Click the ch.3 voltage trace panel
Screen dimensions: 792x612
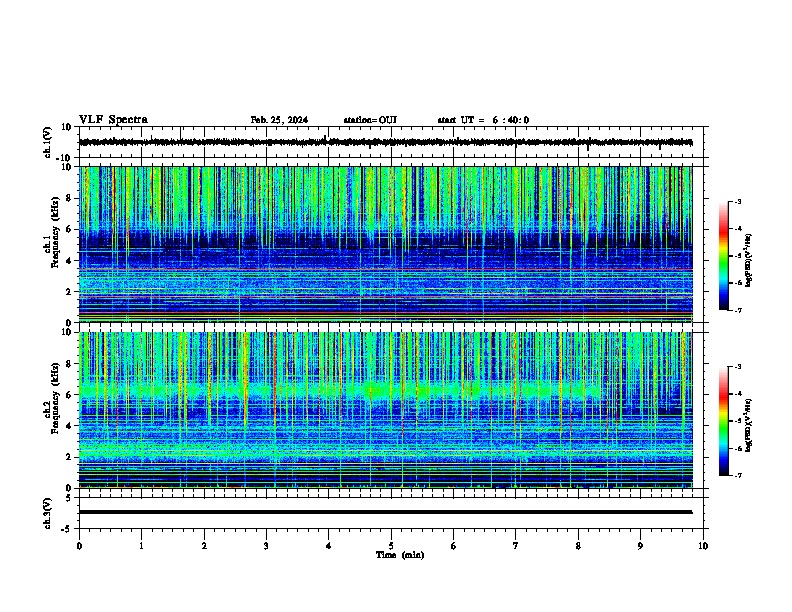393,513
